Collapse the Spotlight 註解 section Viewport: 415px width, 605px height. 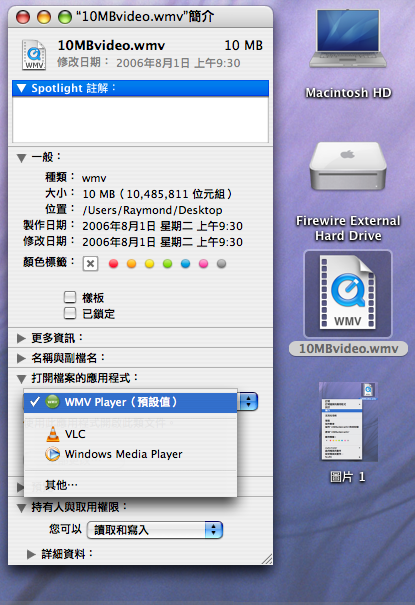point(22,88)
